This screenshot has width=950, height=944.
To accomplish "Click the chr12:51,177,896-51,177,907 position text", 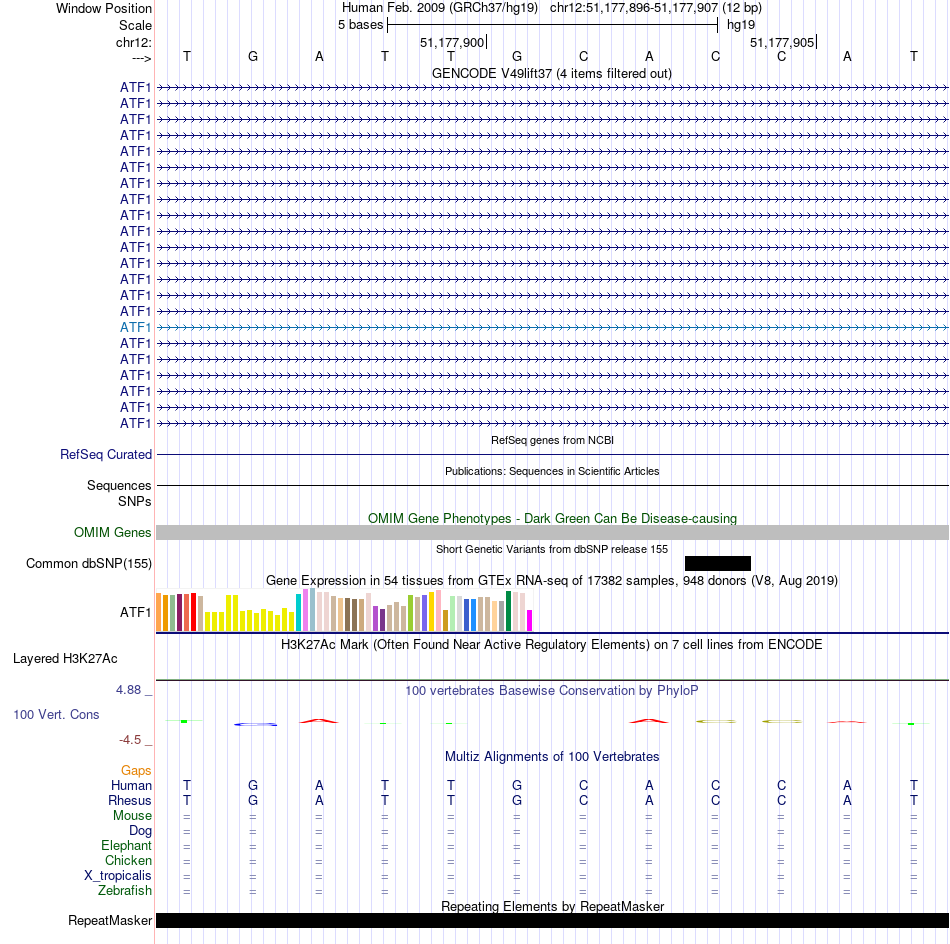I will coord(634,8).
